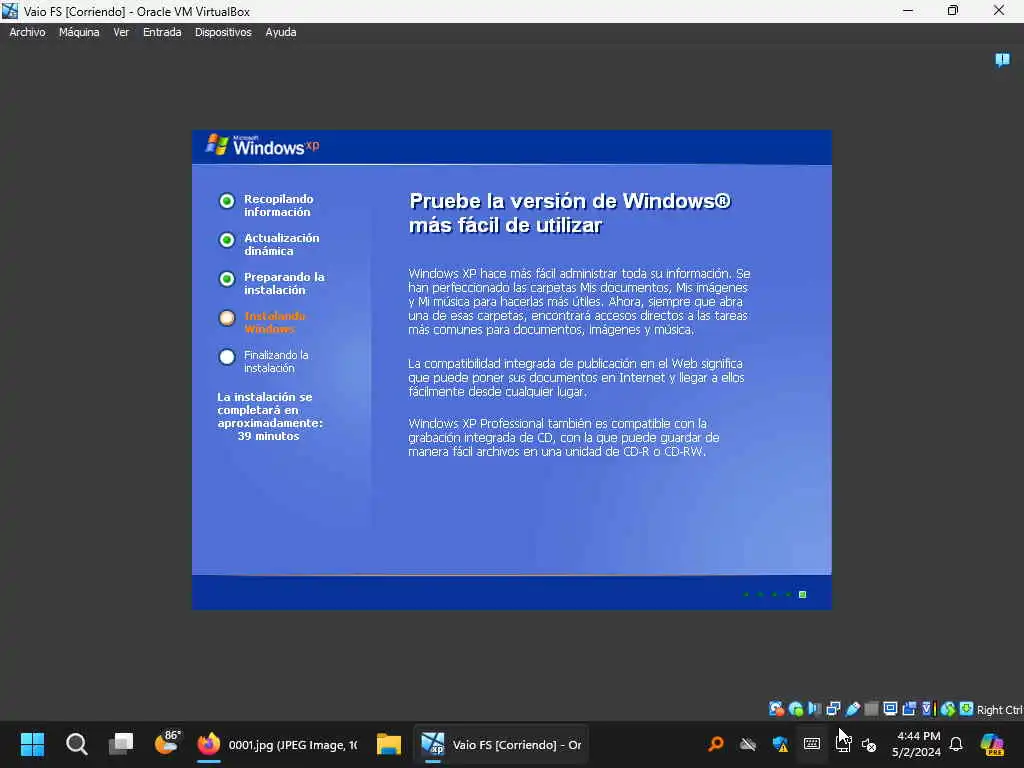1024x768 pixels.
Task: Click paragraph starting 'Windows XP hace más fácil'
Action: click(579, 302)
